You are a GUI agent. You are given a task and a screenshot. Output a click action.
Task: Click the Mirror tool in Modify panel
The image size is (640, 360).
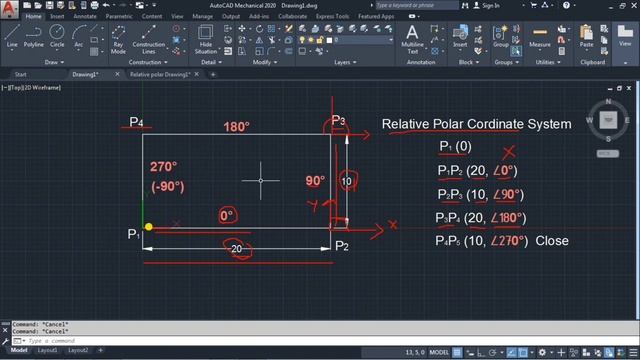click(x=259, y=40)
